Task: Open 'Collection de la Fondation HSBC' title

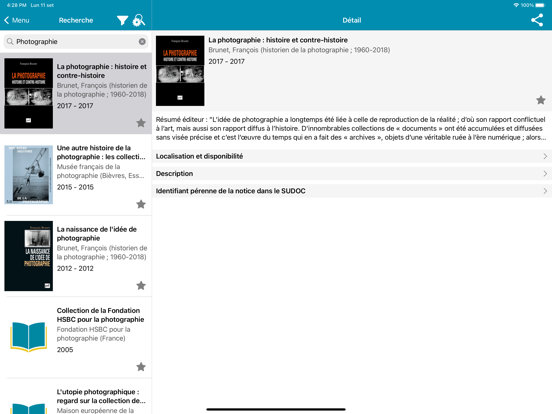Action: click(x=100, y=315)
